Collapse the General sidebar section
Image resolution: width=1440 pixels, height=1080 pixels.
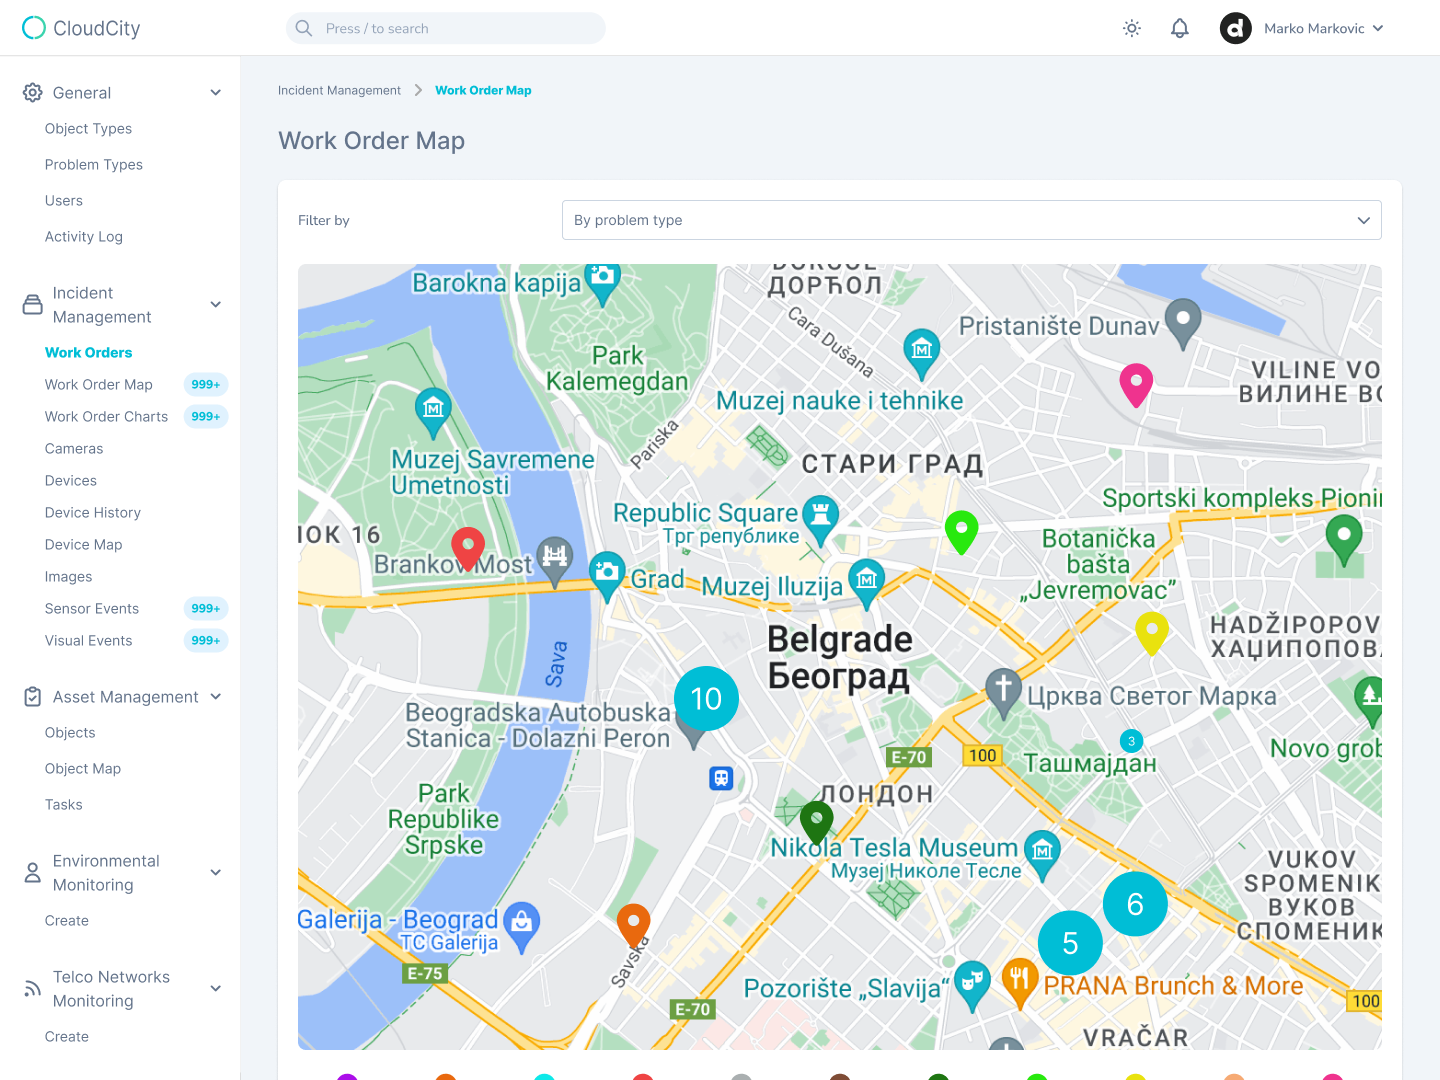215,93
